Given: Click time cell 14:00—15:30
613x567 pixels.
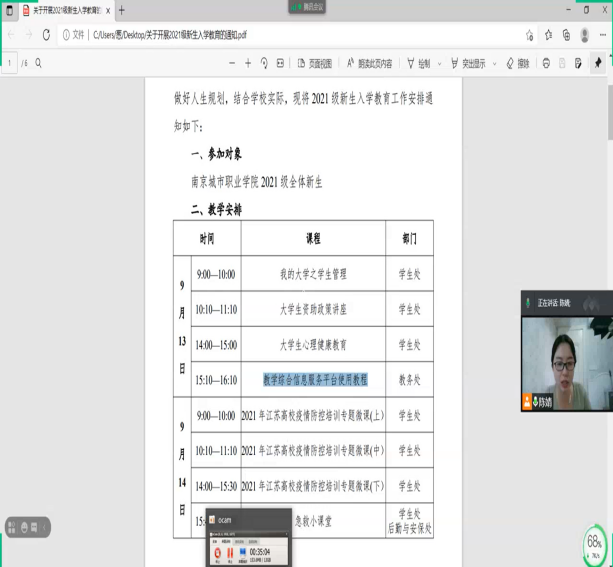Looking at the screenshot, I should [216, 486].
